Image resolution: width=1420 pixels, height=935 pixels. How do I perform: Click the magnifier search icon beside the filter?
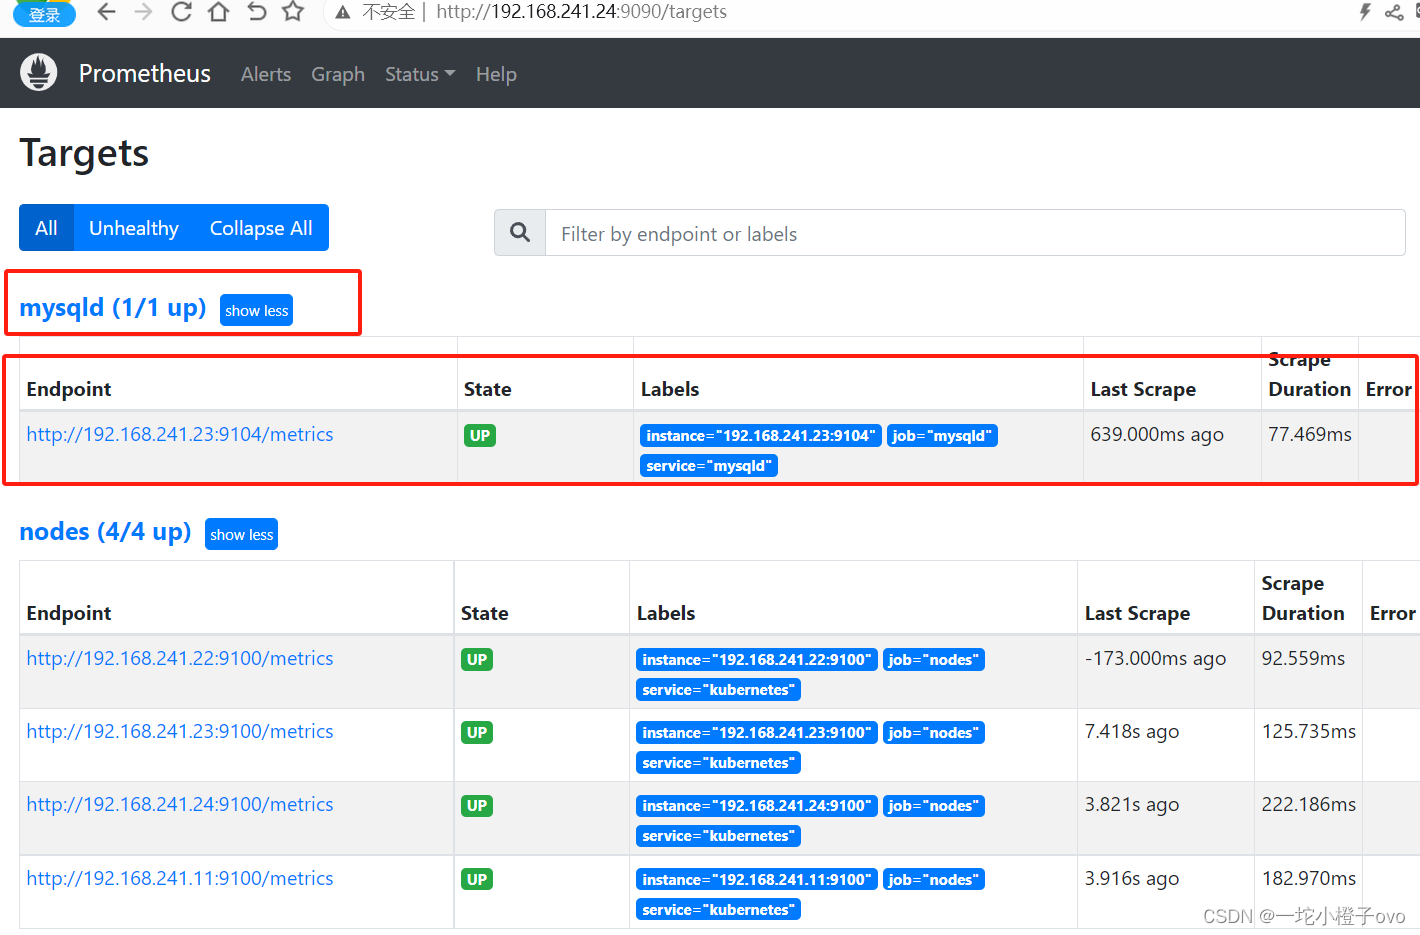click(x=520, y=232)
